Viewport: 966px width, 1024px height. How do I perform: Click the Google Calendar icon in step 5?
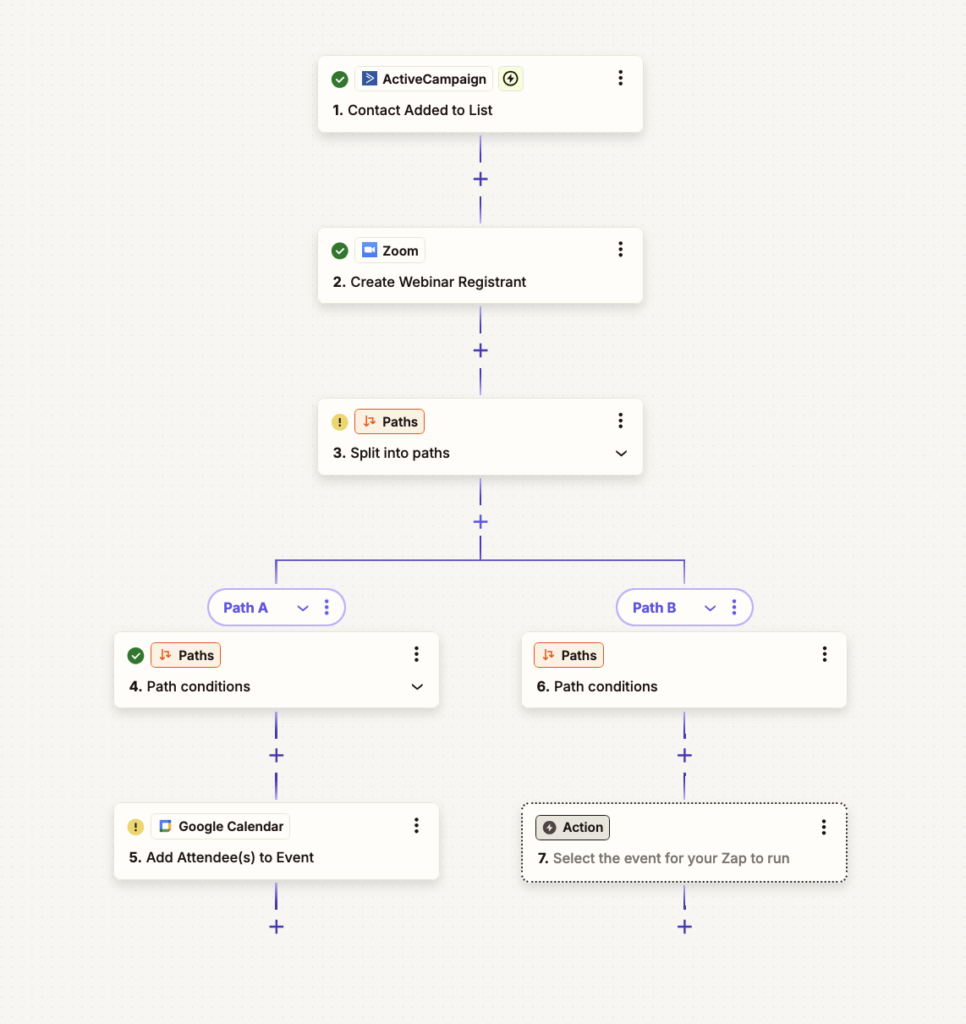166,827
